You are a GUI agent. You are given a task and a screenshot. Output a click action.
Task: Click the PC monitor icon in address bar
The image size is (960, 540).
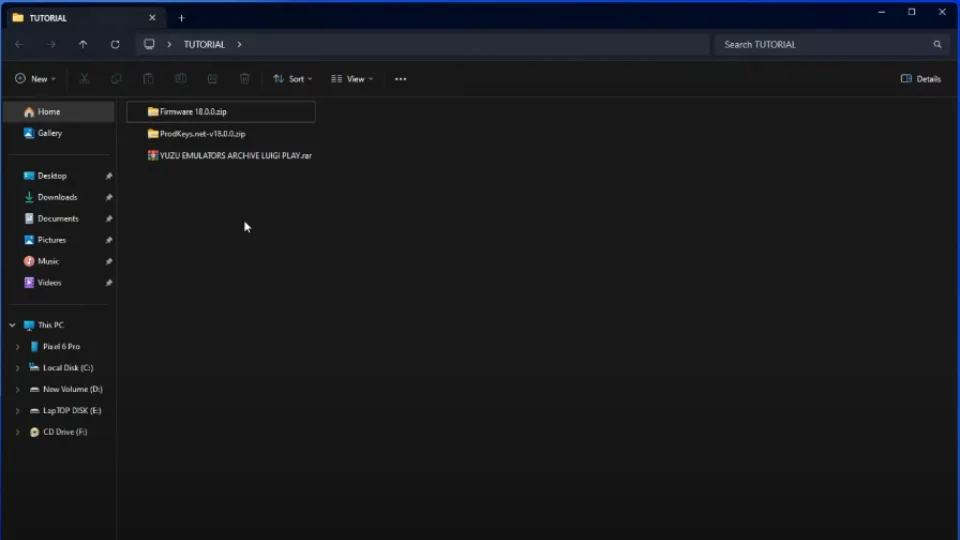tap(149, 44)
